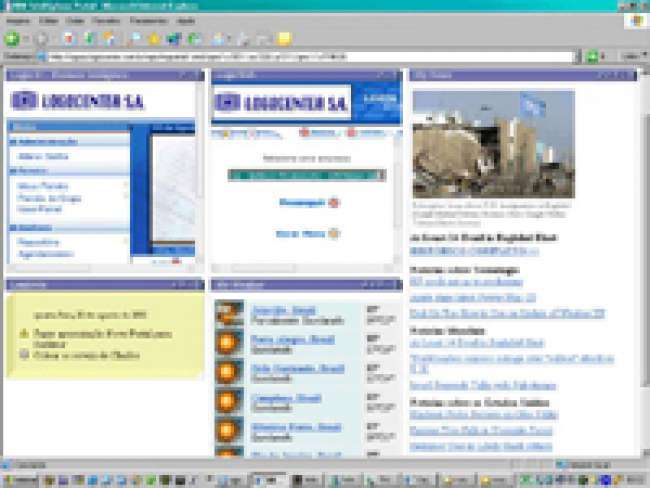Click the Logocenter SA logo in left panel
Image resolution: width=650 pixels, height=488 pixels.
click(x=78, y=100)
